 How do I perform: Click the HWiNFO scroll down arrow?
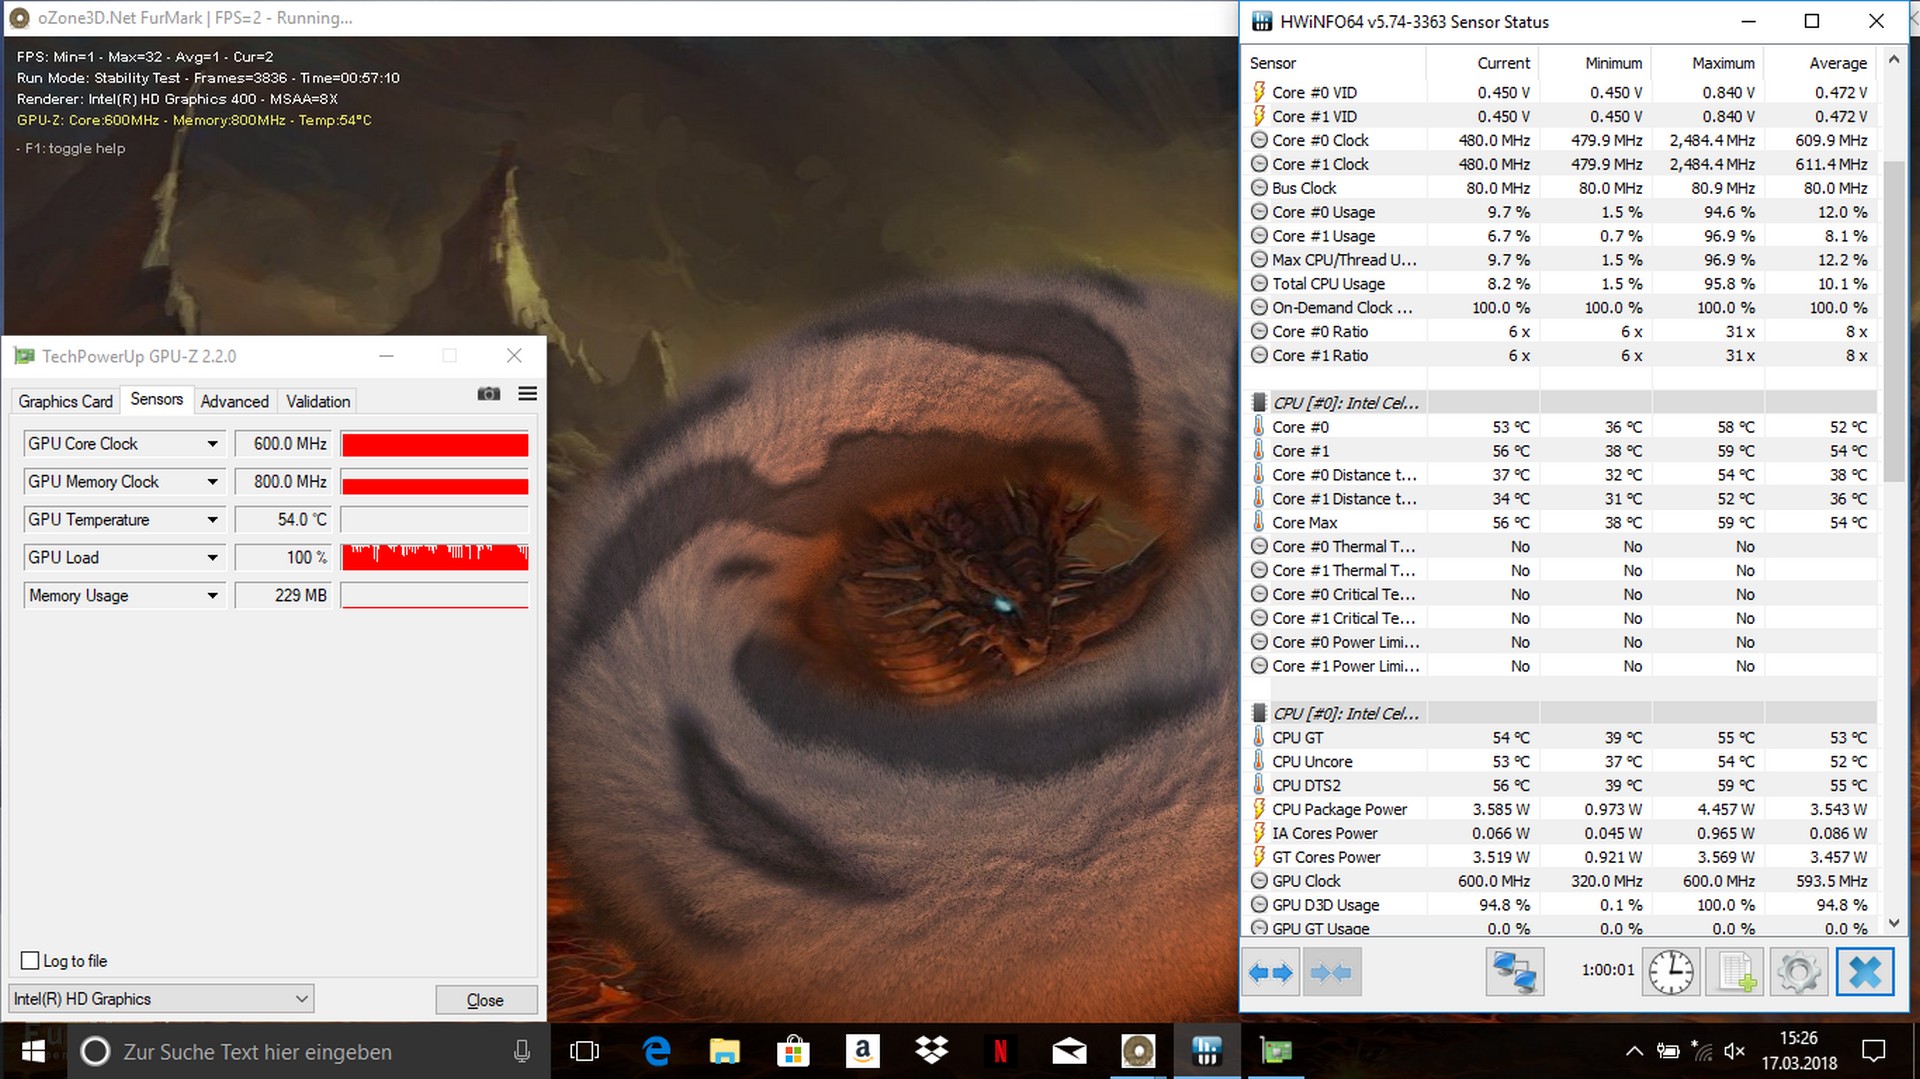1893,923
